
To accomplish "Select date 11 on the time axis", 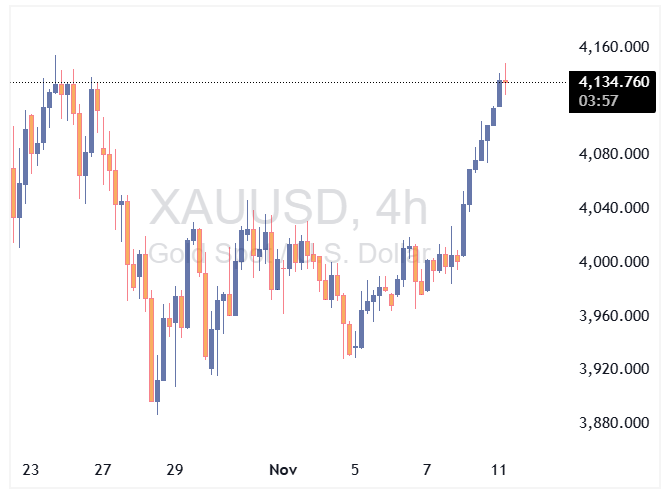I will 499,470.
